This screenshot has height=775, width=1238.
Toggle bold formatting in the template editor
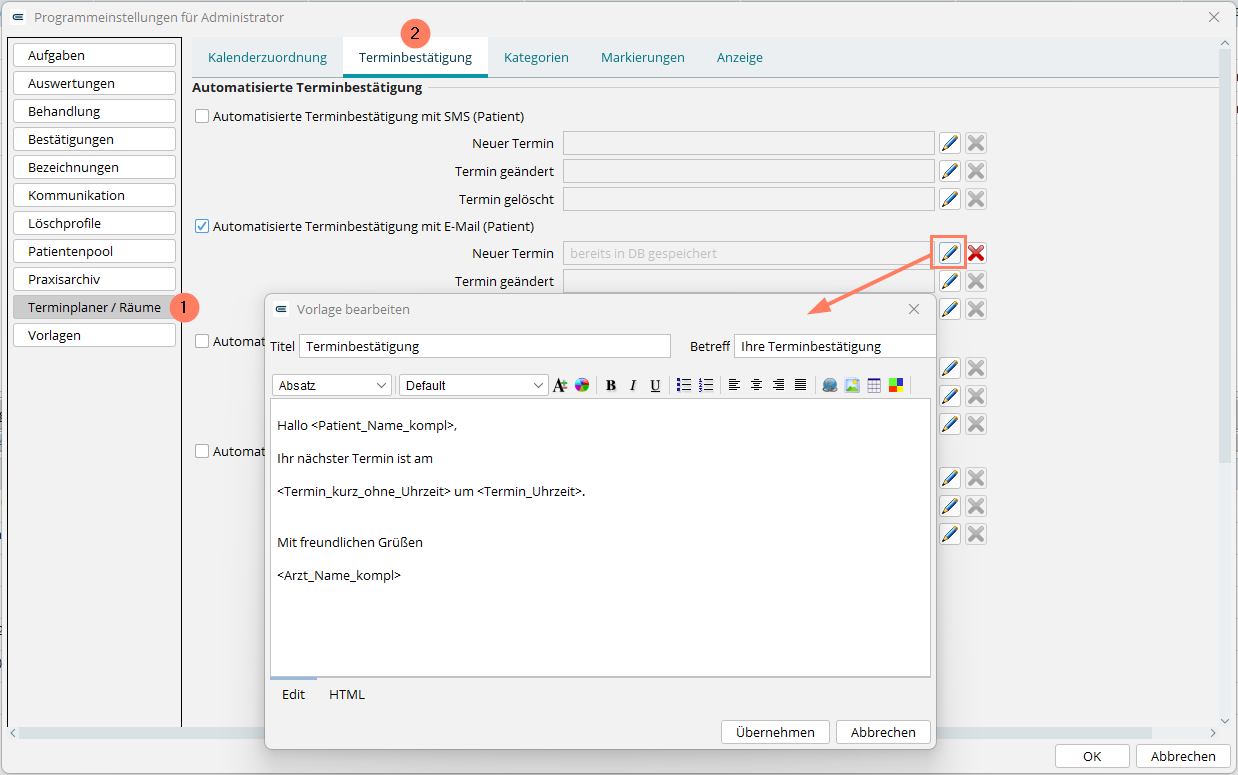coord(611,385)
